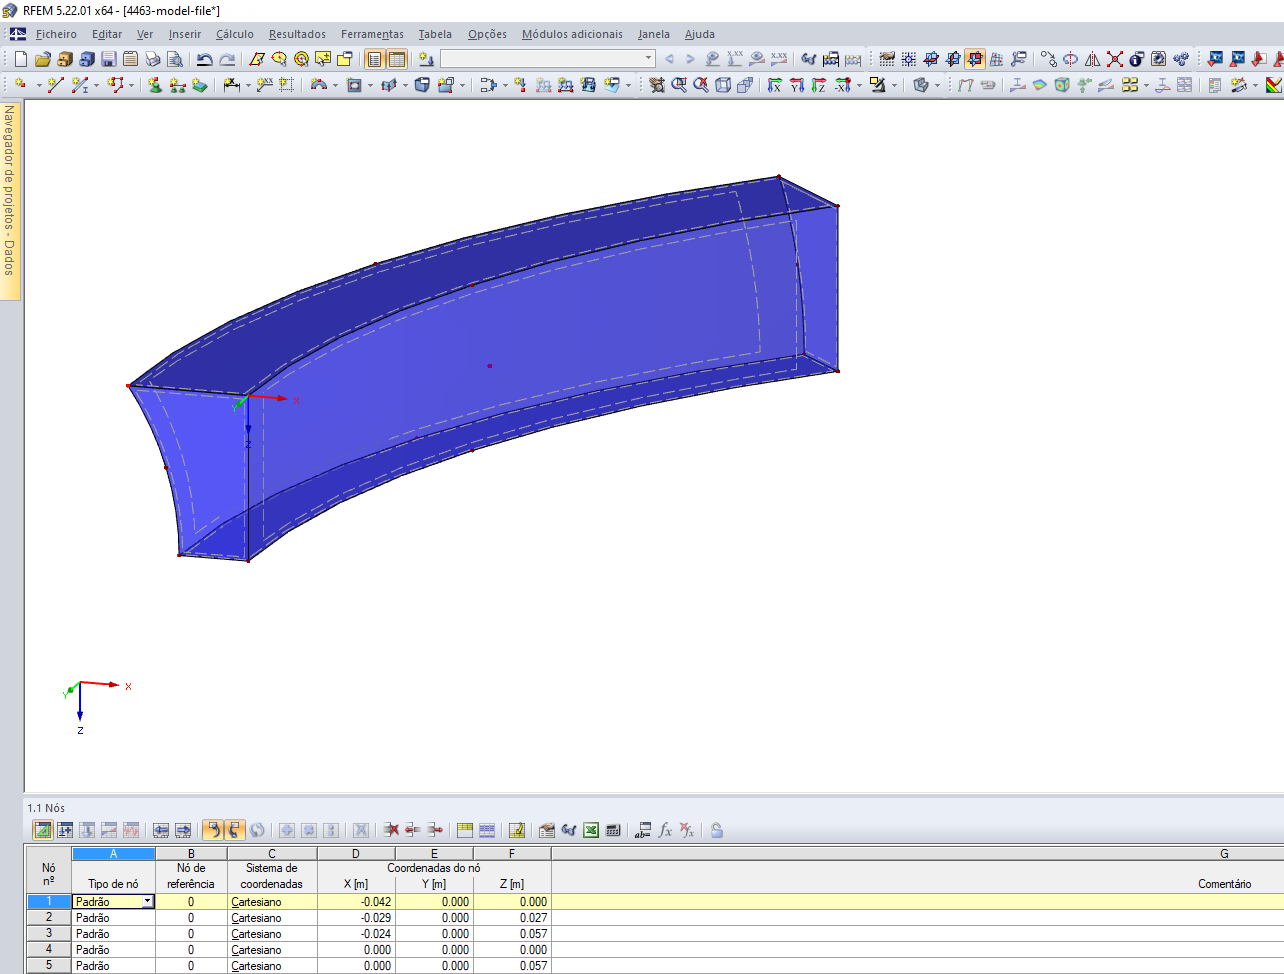
Task: Toggle the table display button
Action: tap(397, 59)
